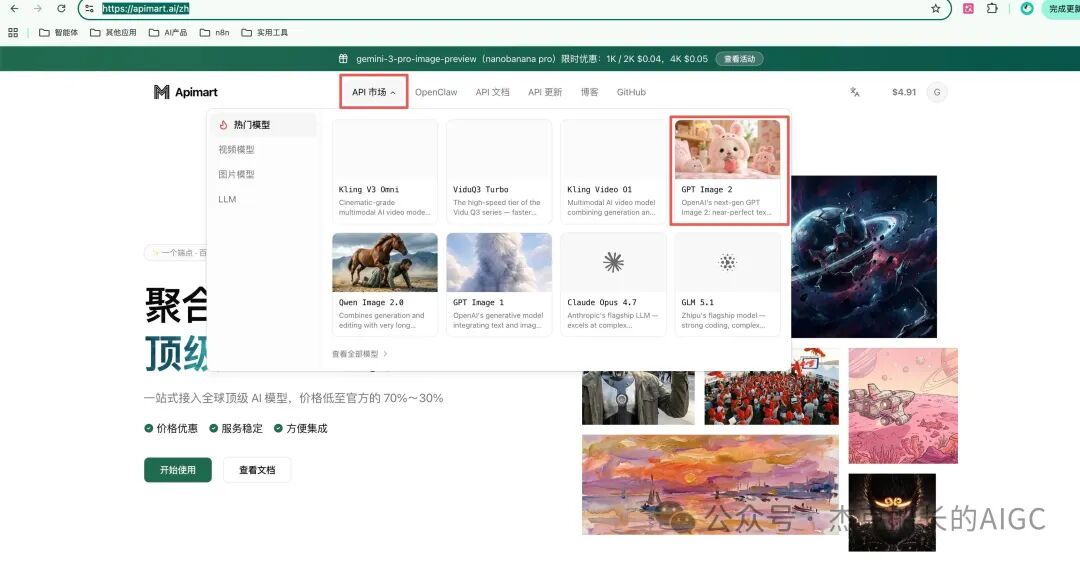Open the API 更新 nav item
Screen dimensions: 1080x562
545,92
